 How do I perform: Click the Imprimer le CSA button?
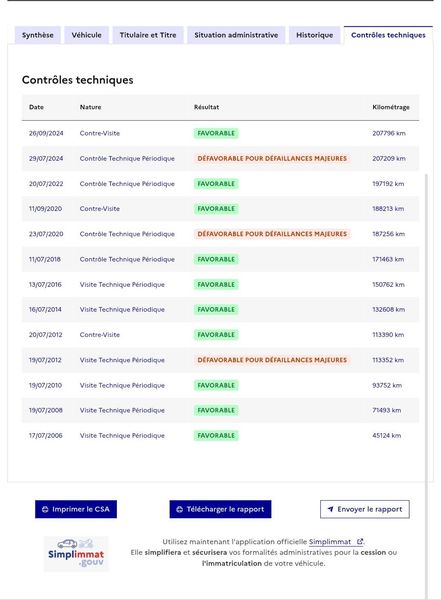pyautogui.click(x=76, y=509)
